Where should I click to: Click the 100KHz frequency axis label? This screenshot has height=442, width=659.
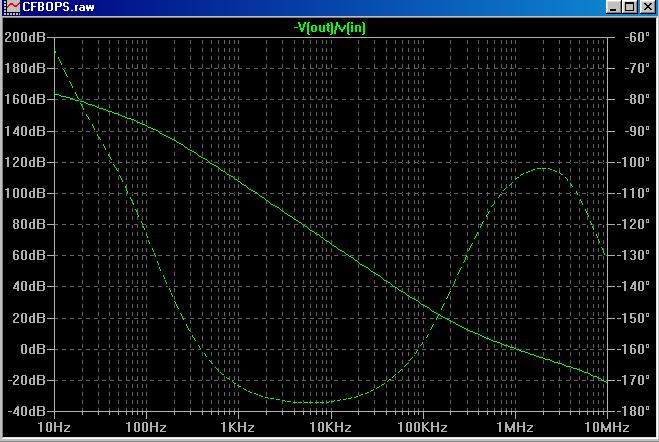(x=422, y=427)
